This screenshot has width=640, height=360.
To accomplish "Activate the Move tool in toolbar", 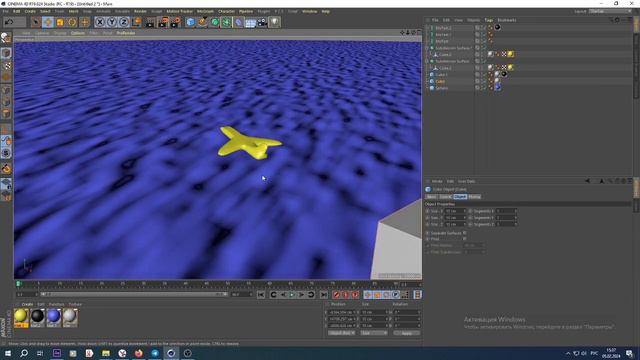I will tap(48, 22).
